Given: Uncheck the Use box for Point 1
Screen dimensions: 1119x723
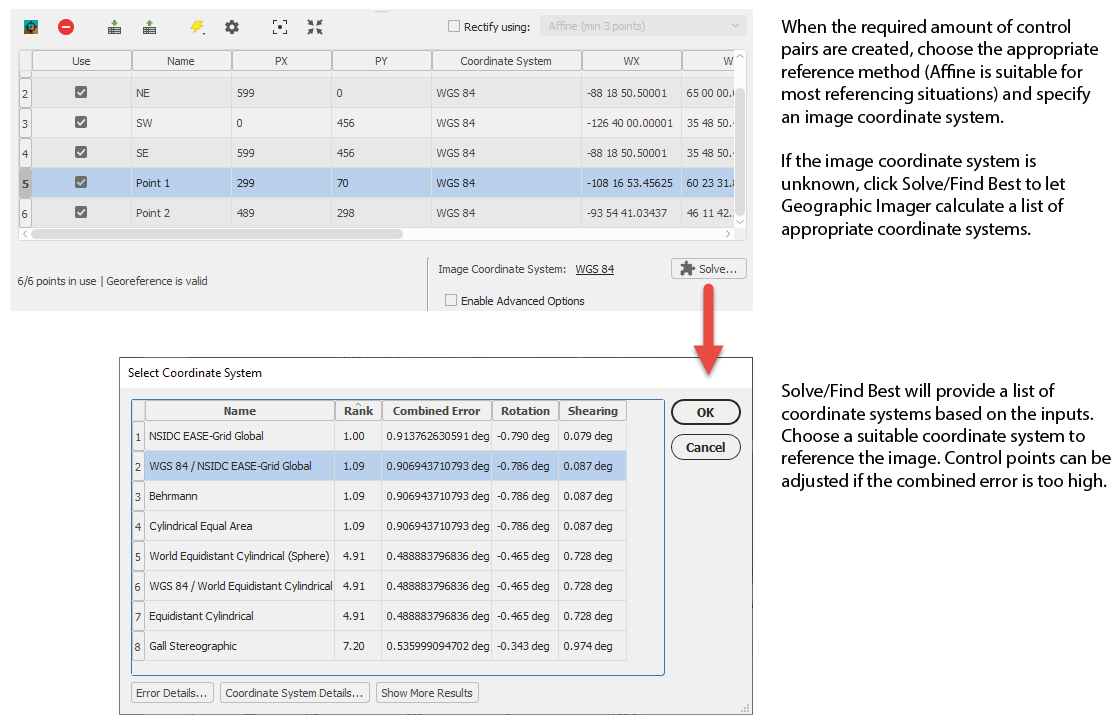Looking at the screenshot, I should [x=81, y=182].
